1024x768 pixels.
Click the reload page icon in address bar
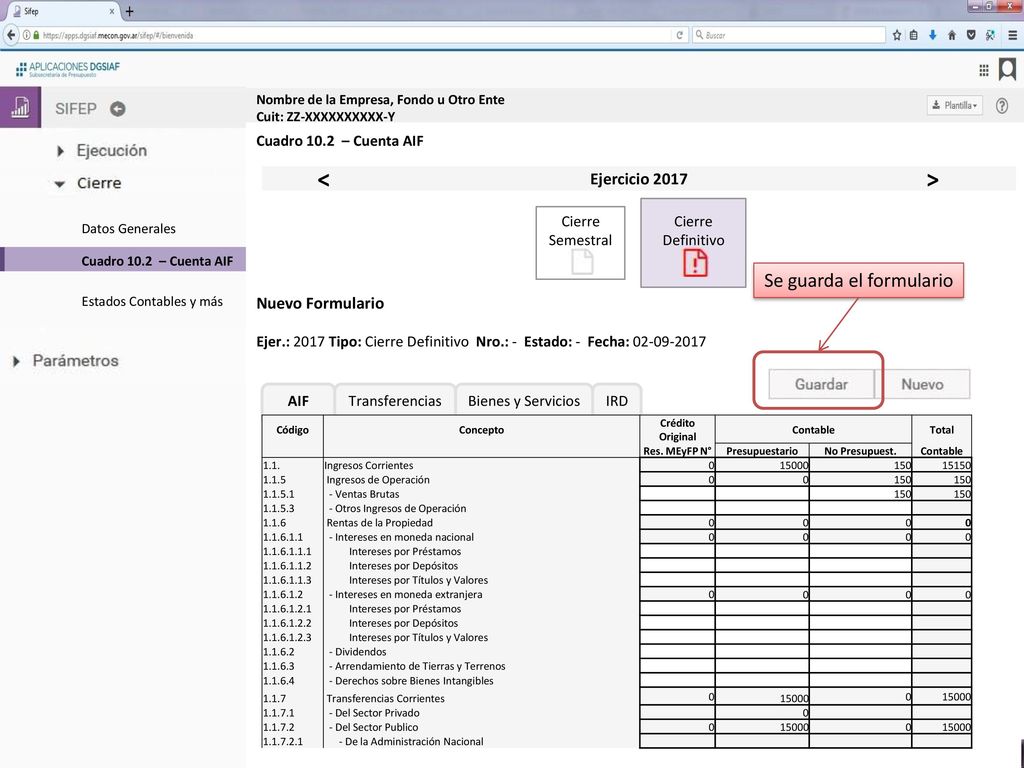679,35
